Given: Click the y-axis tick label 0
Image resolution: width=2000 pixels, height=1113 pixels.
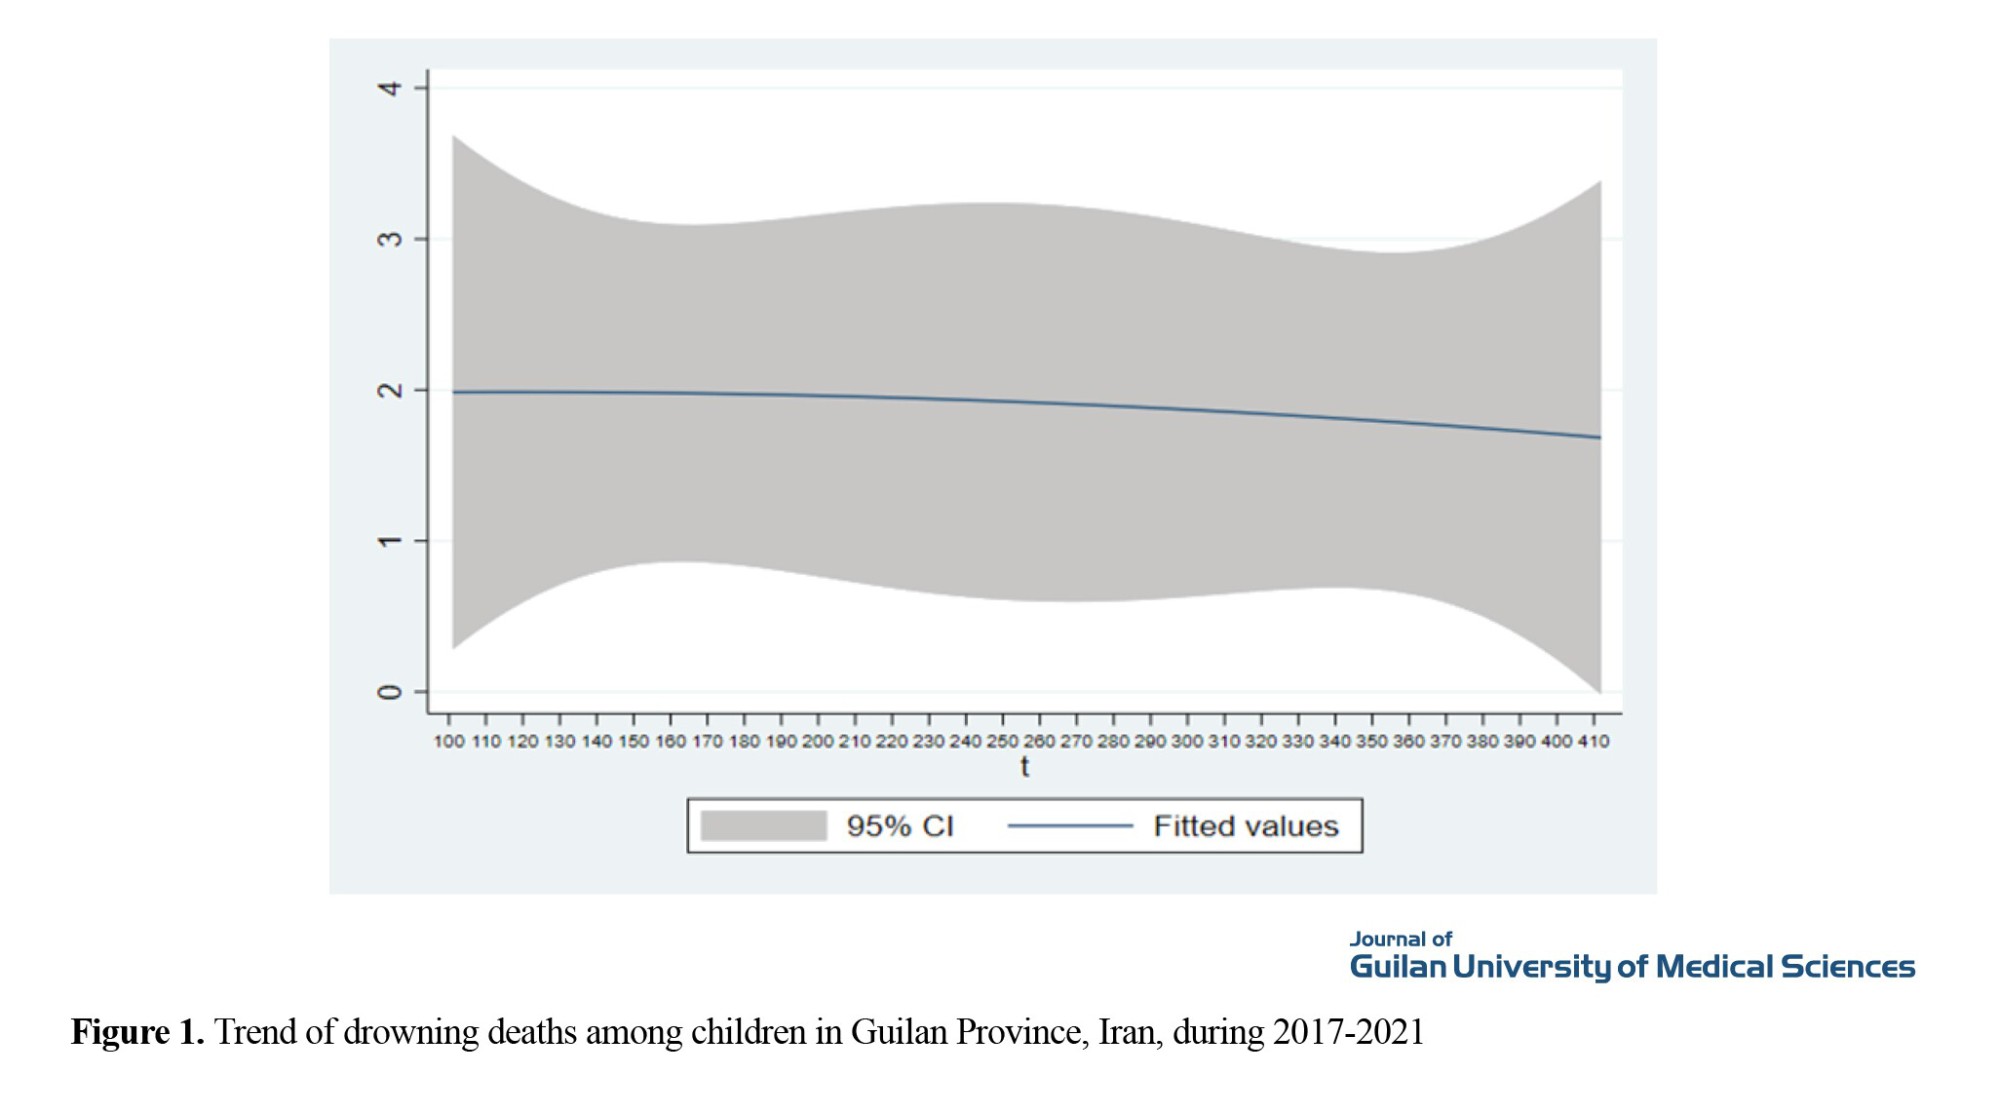Looking at the screenshot, I should tap(389, 692).
